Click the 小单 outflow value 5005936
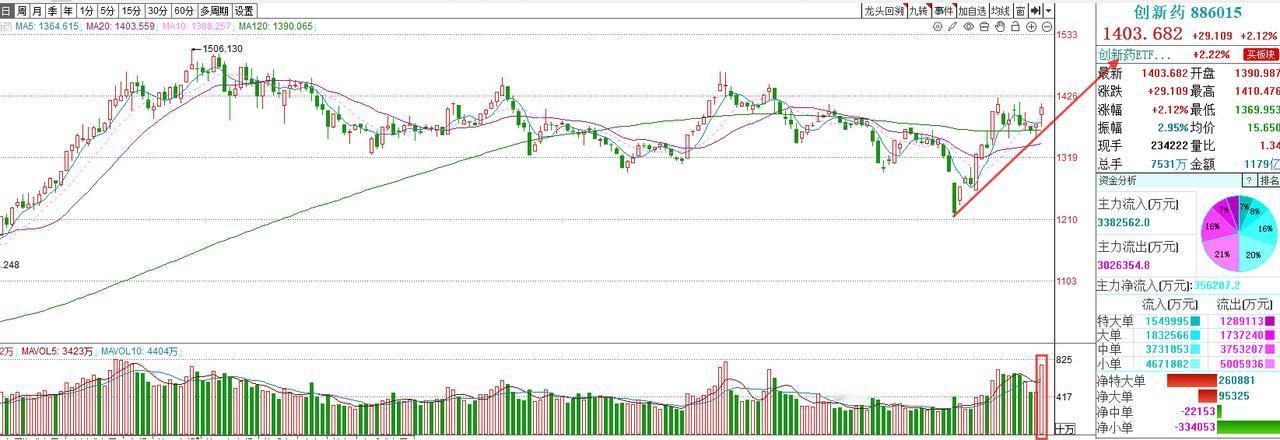This screenshot has height=440, width=1280. point(1241,365)
